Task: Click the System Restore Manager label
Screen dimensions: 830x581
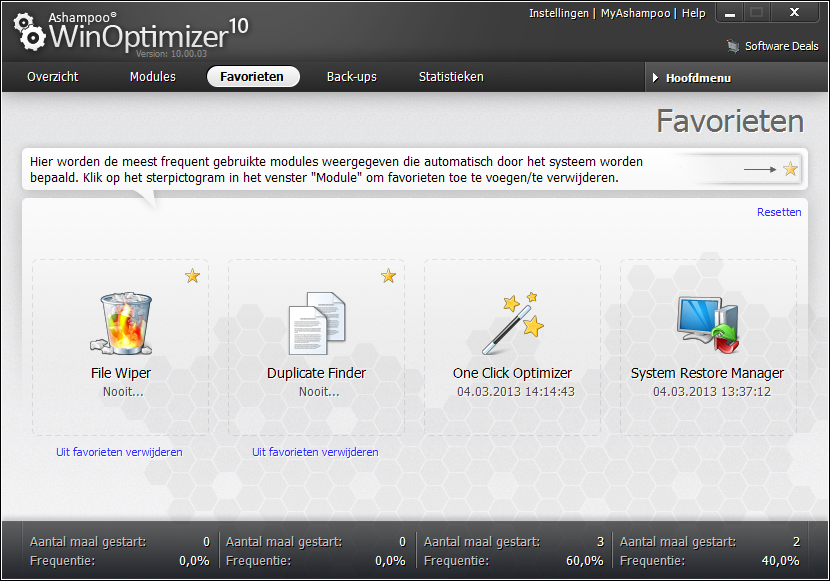Action: pyautogui.click(x=707, y=373)
